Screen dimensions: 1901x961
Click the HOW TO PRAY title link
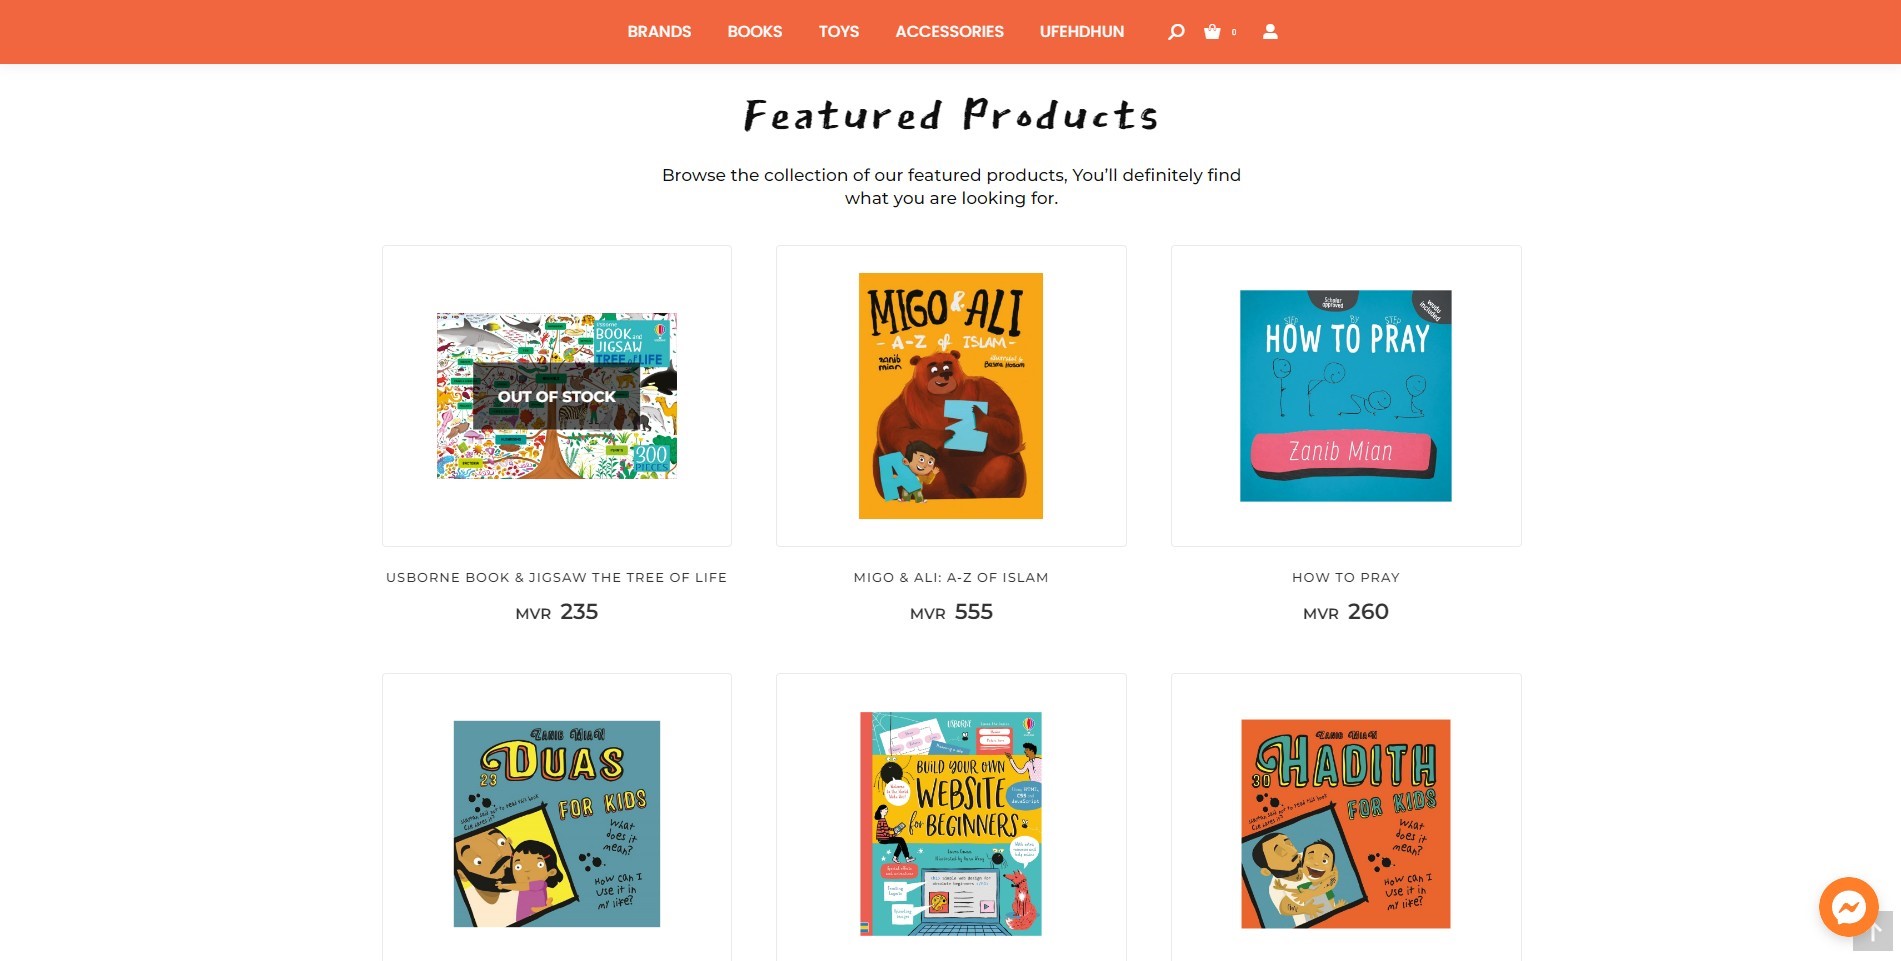coord(1346,578)
